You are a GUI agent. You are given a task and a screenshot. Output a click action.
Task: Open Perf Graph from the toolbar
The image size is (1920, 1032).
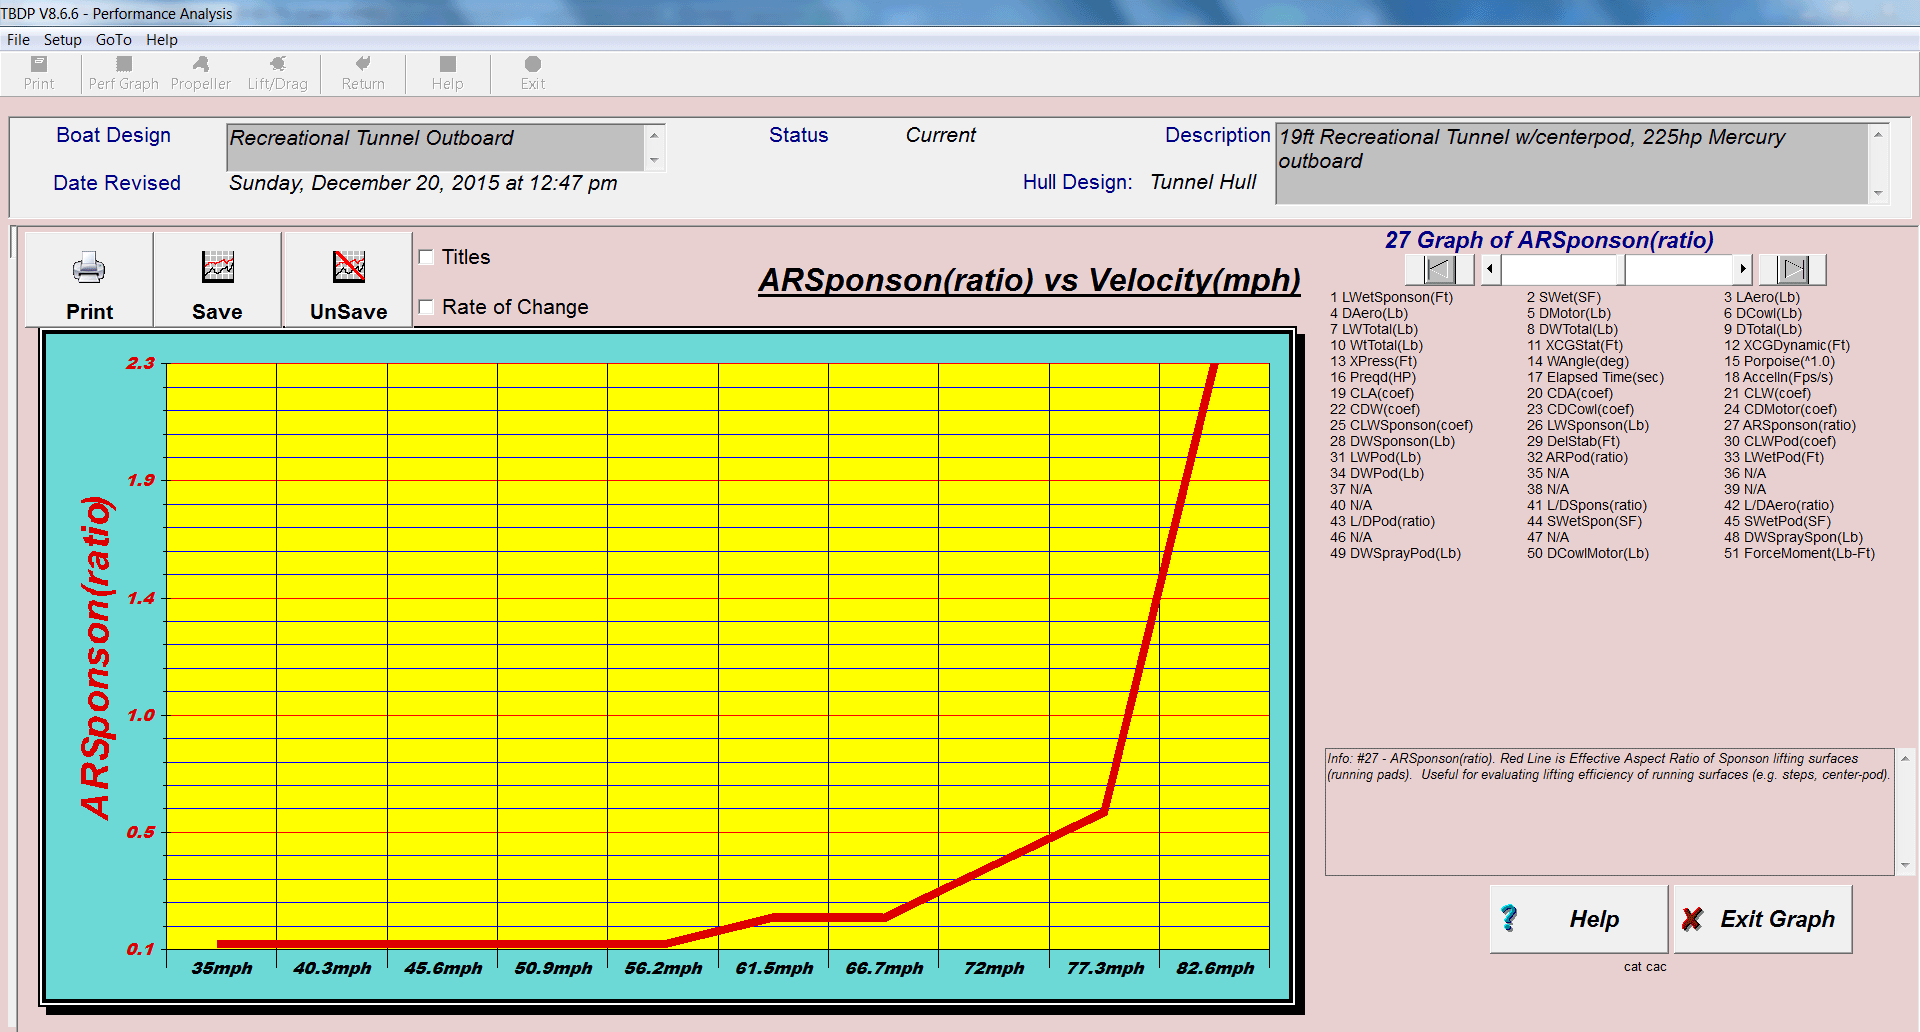click(x=123, y=73)
